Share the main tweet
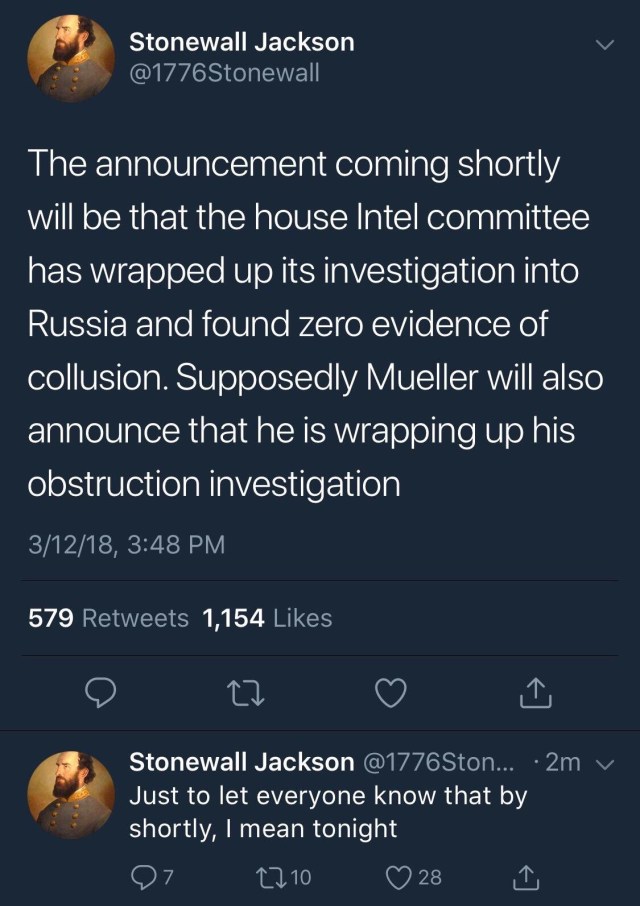640x906 pixels. click(533, 691)
